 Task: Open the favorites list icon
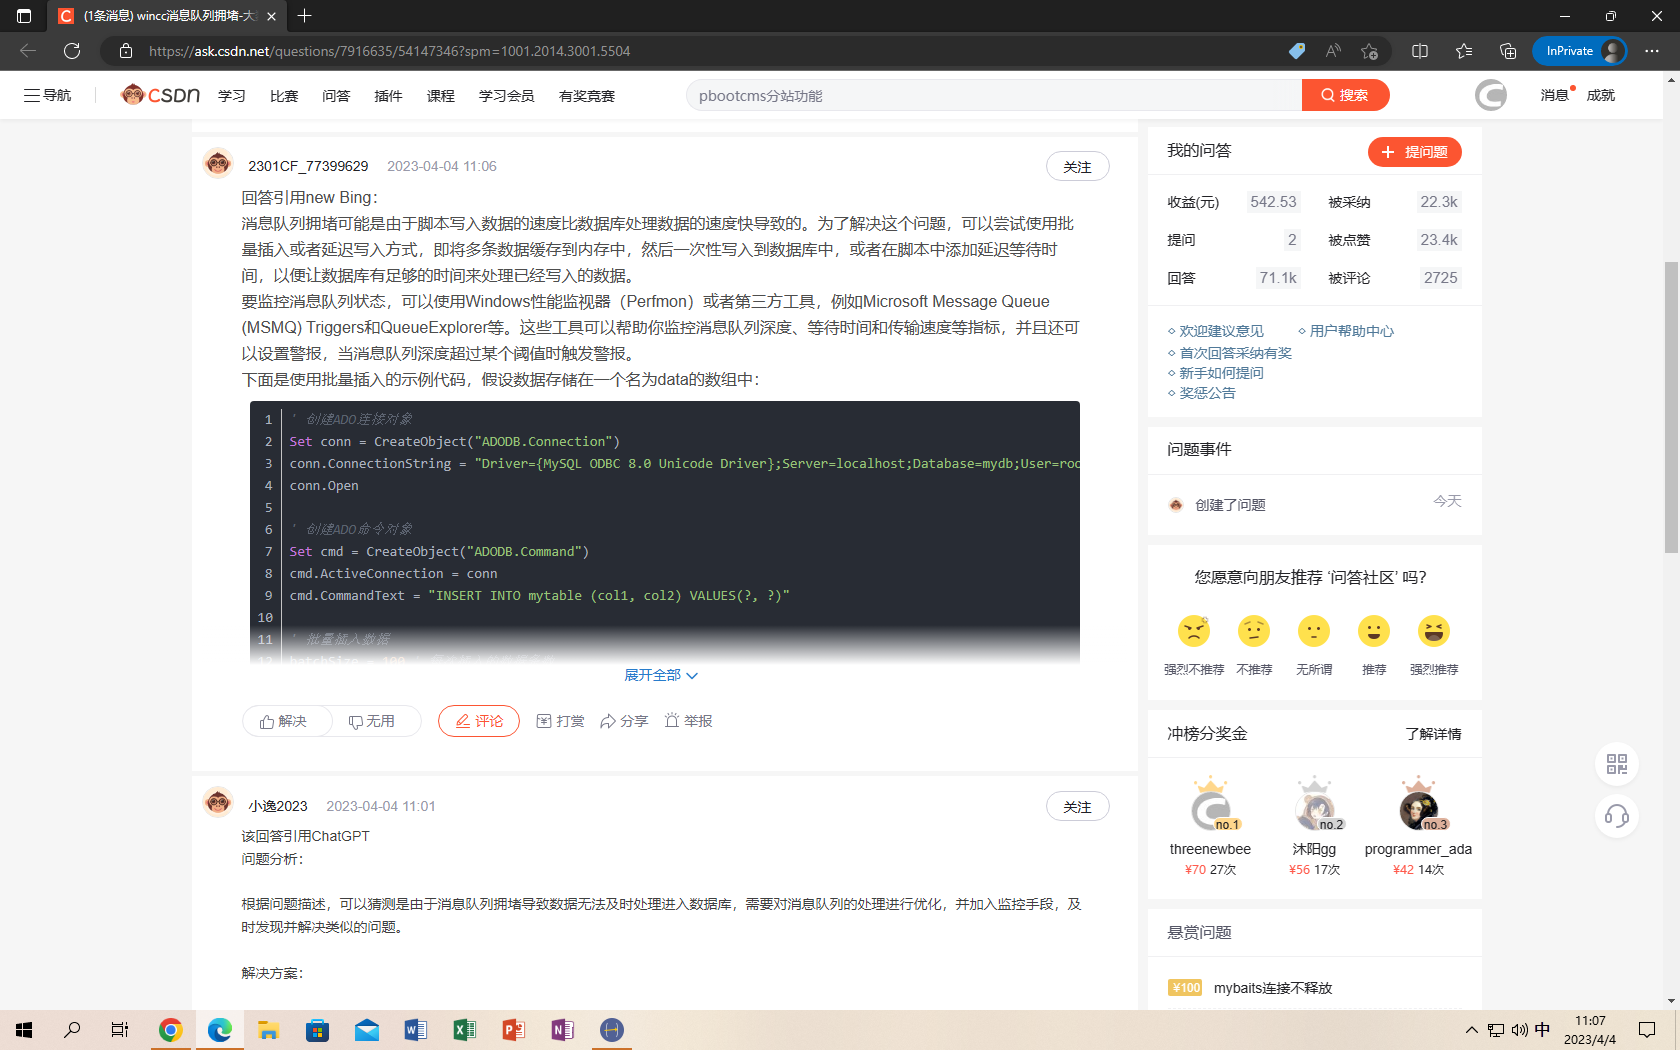pos(1464,51)
